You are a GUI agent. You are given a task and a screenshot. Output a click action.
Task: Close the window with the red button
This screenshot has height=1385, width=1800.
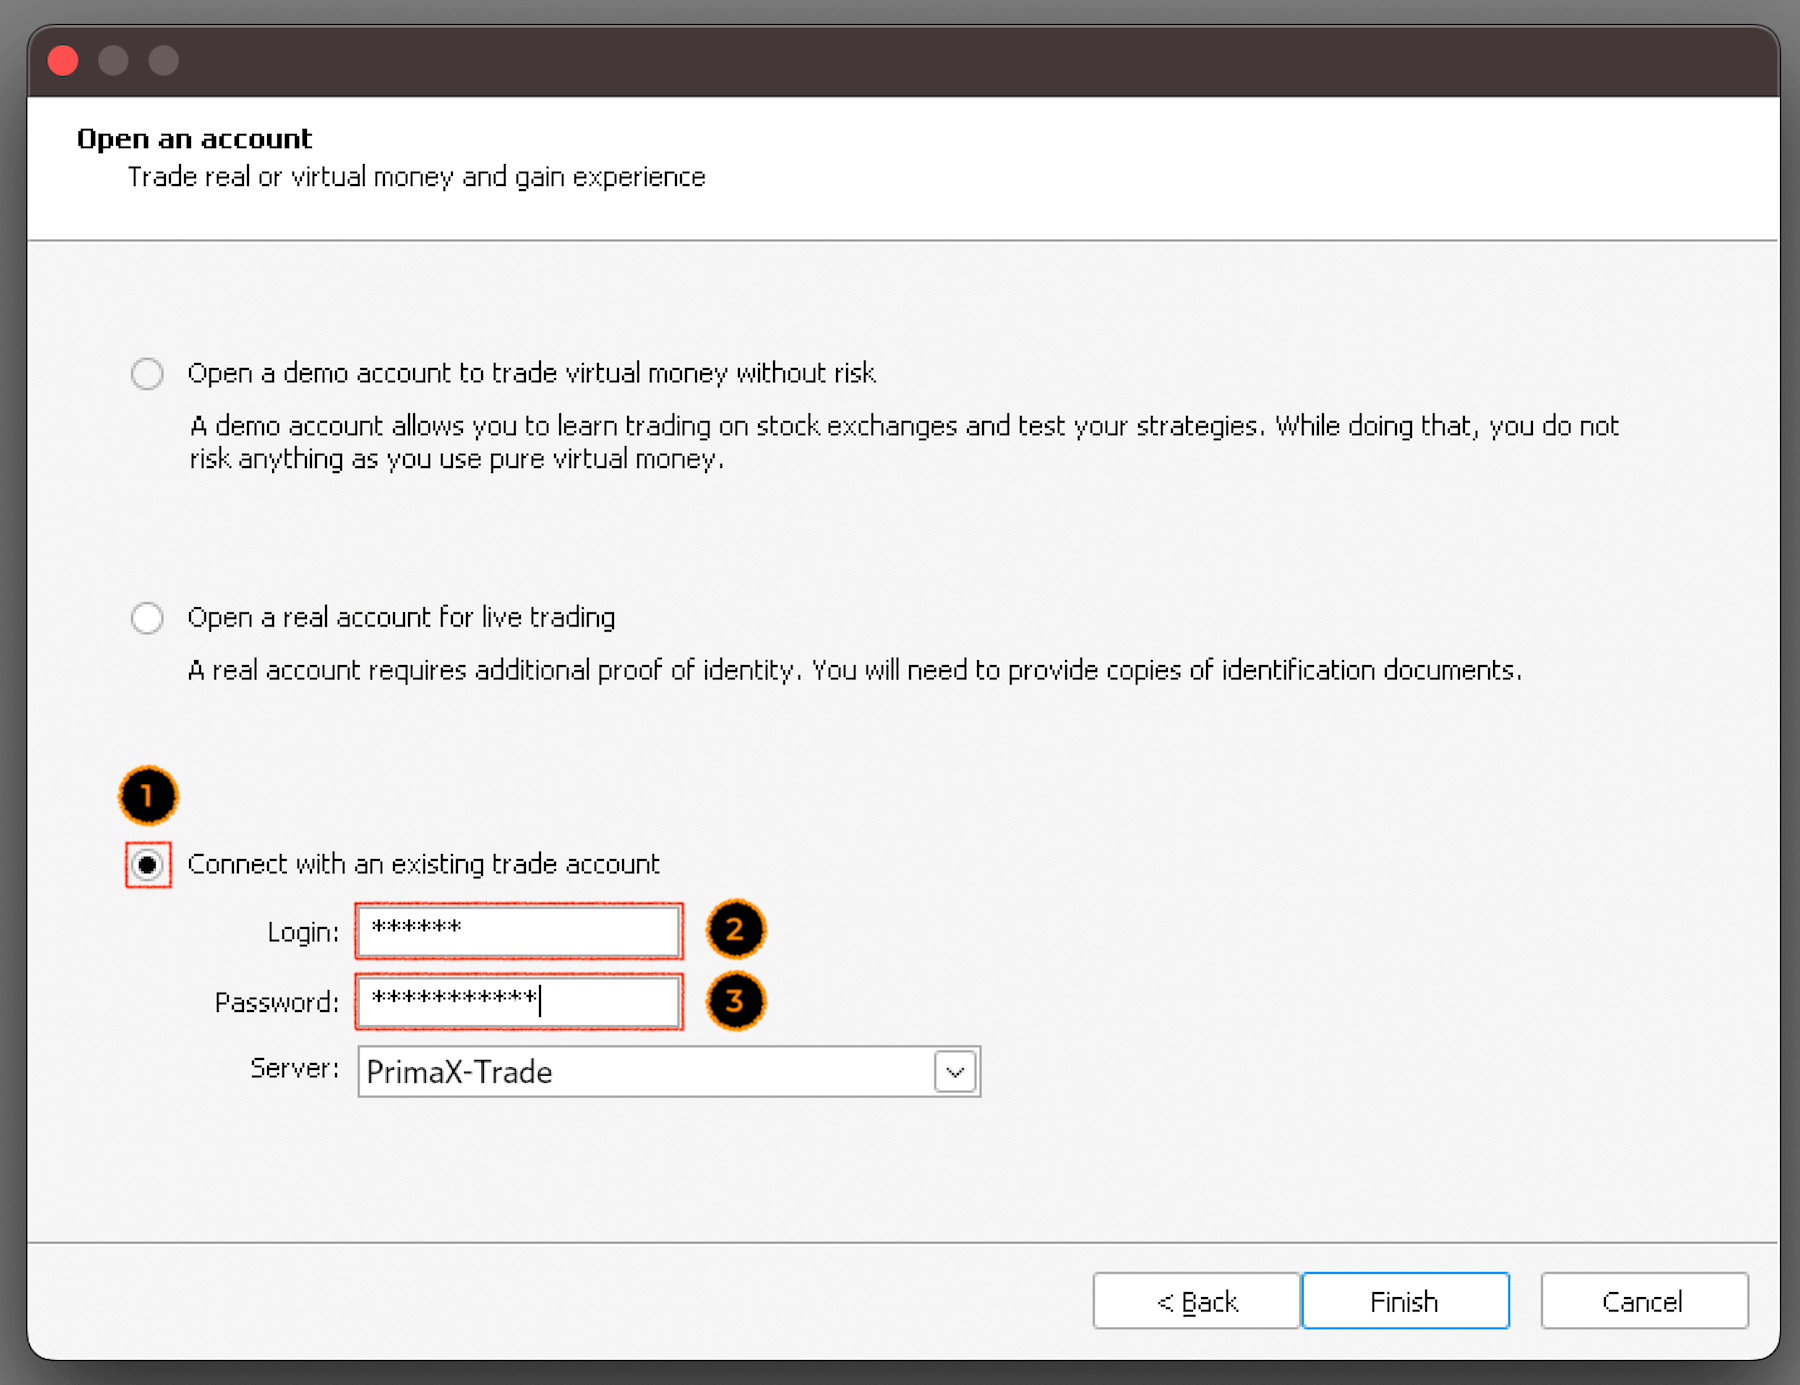tap(63, 61)
